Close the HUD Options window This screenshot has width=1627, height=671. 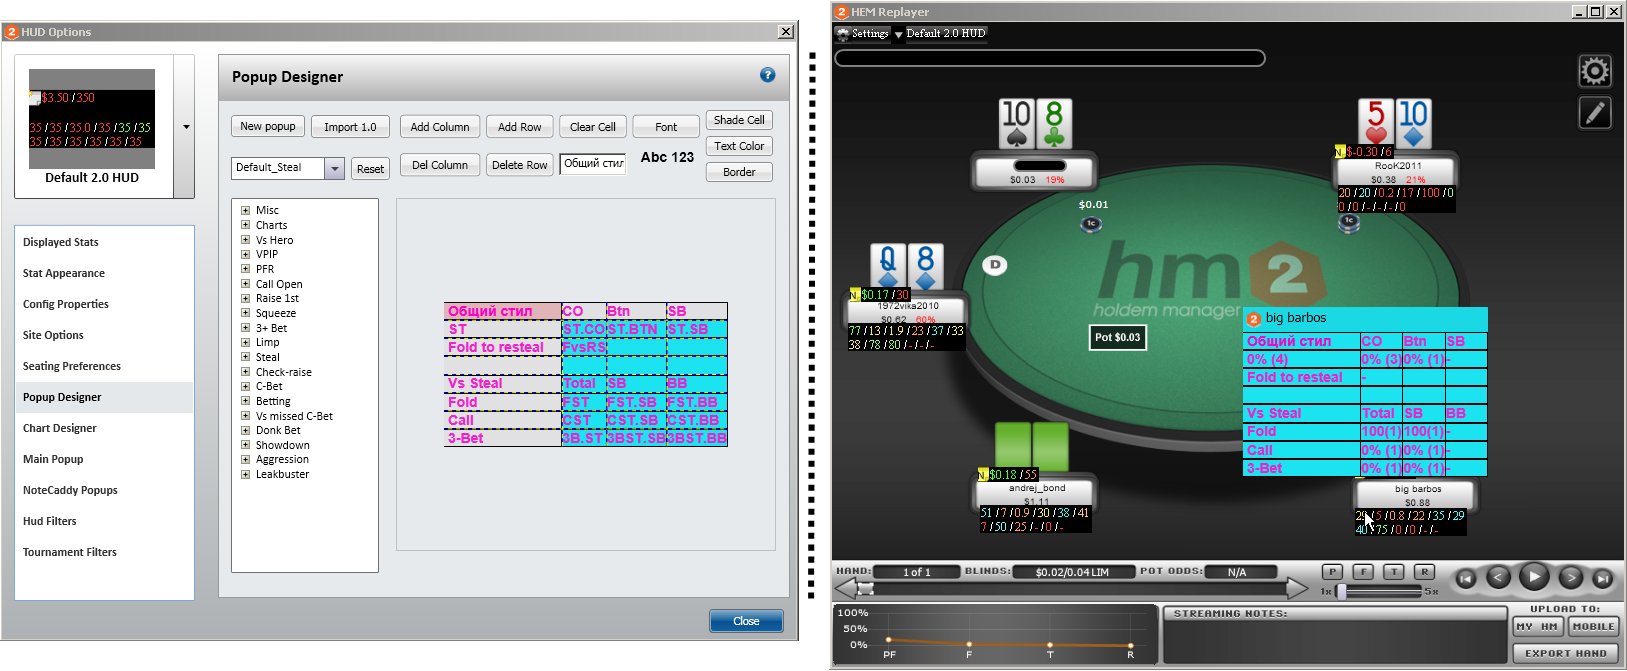(786, 32)
